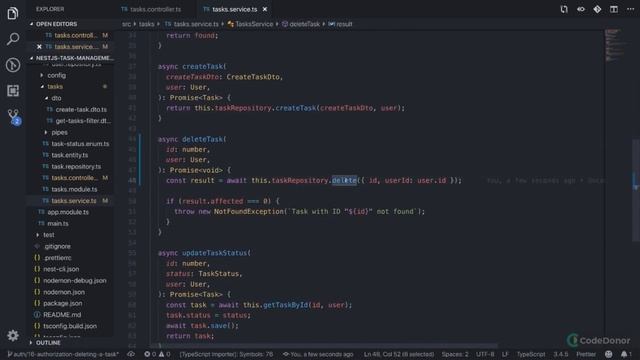The height and width of the screenshot is (360, 640).
Task: Open the Extensions view in activity bar
Action: tap(13, 91)
